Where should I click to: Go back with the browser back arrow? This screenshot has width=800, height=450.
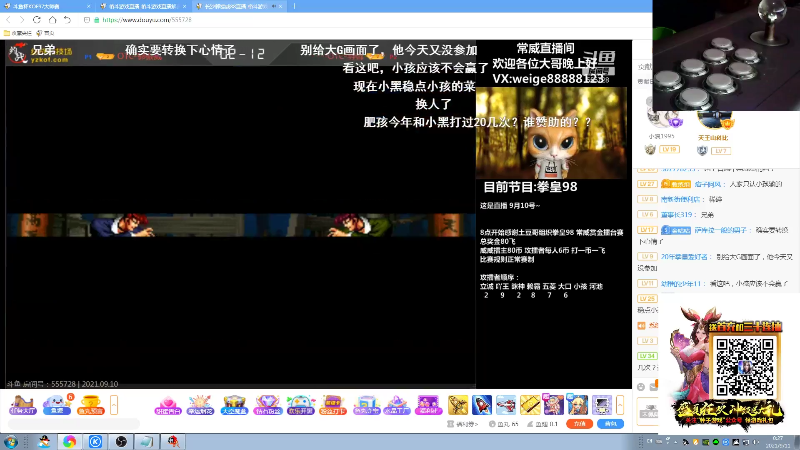8,20
